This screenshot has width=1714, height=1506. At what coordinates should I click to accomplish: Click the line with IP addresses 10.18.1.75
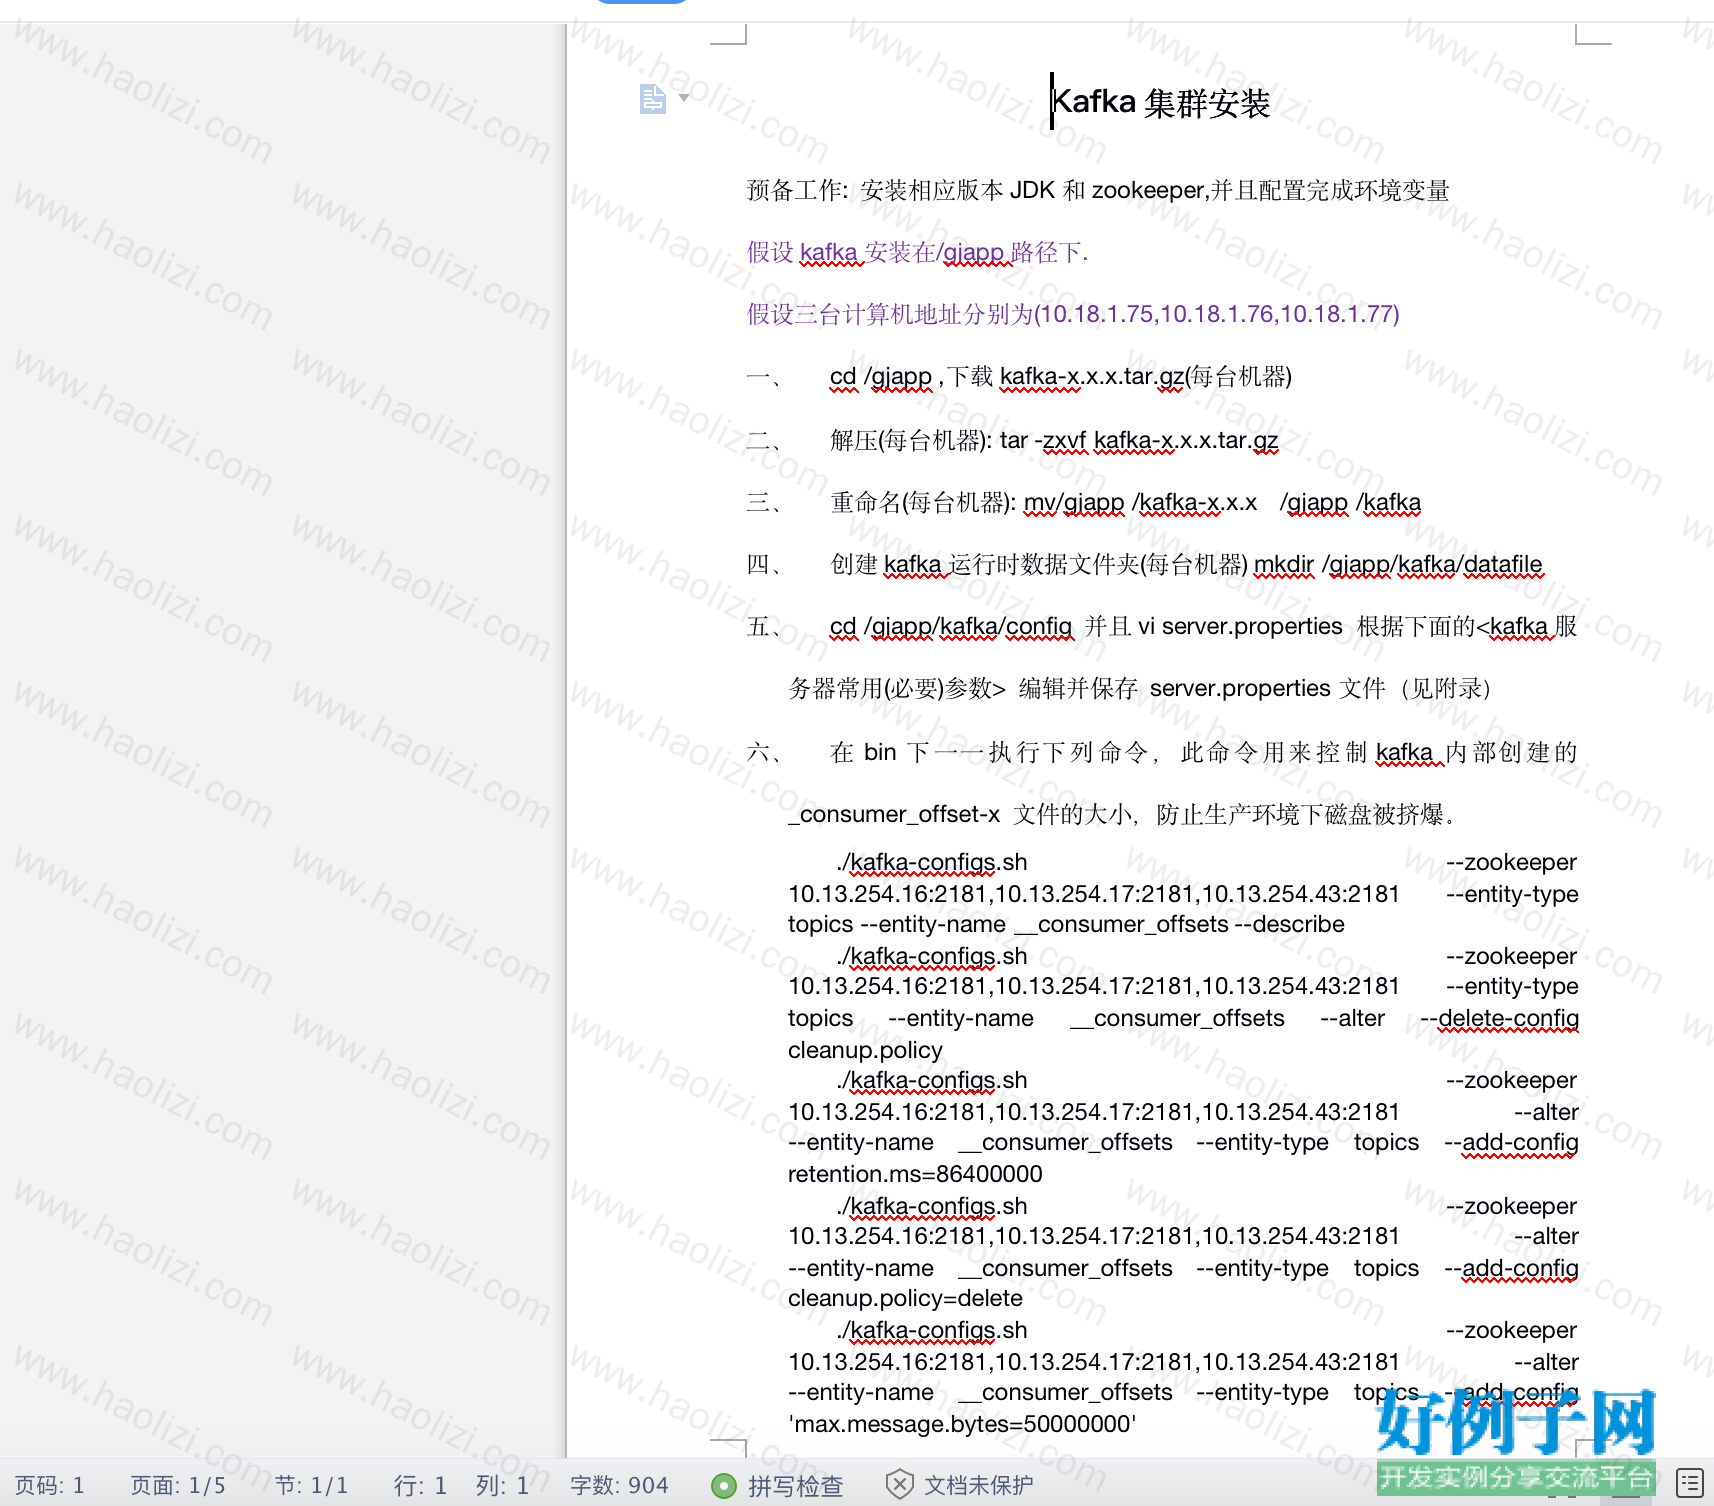[1073, 314]
